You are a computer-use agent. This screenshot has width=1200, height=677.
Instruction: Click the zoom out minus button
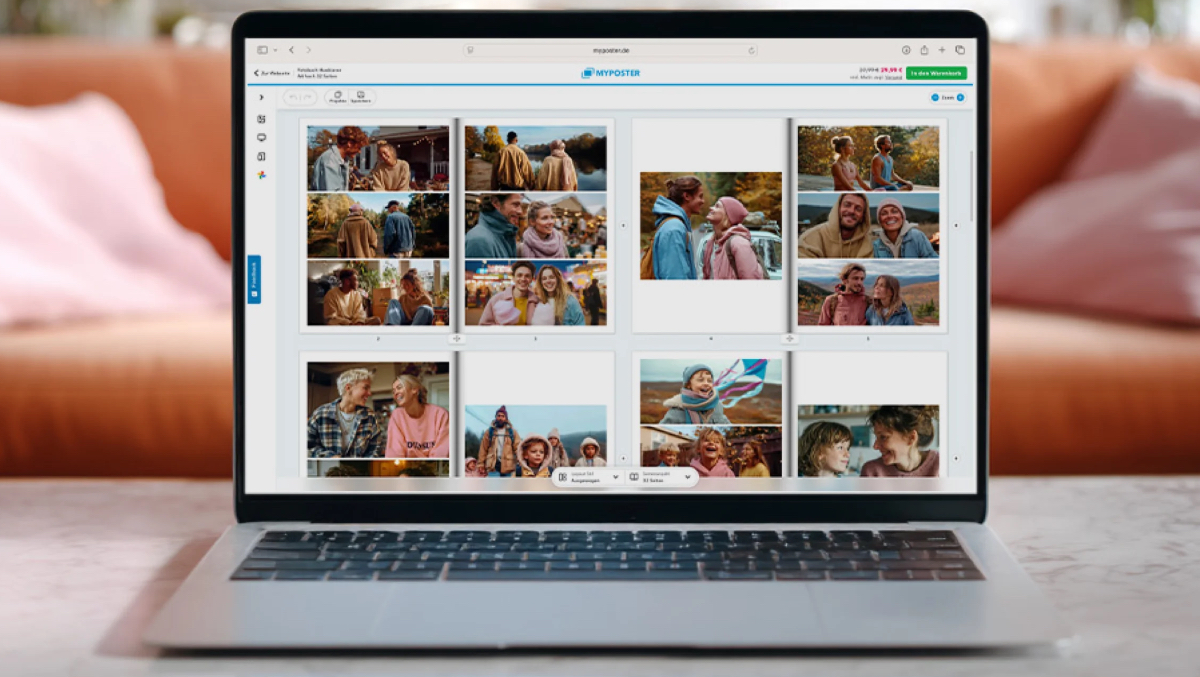point(935,97)
